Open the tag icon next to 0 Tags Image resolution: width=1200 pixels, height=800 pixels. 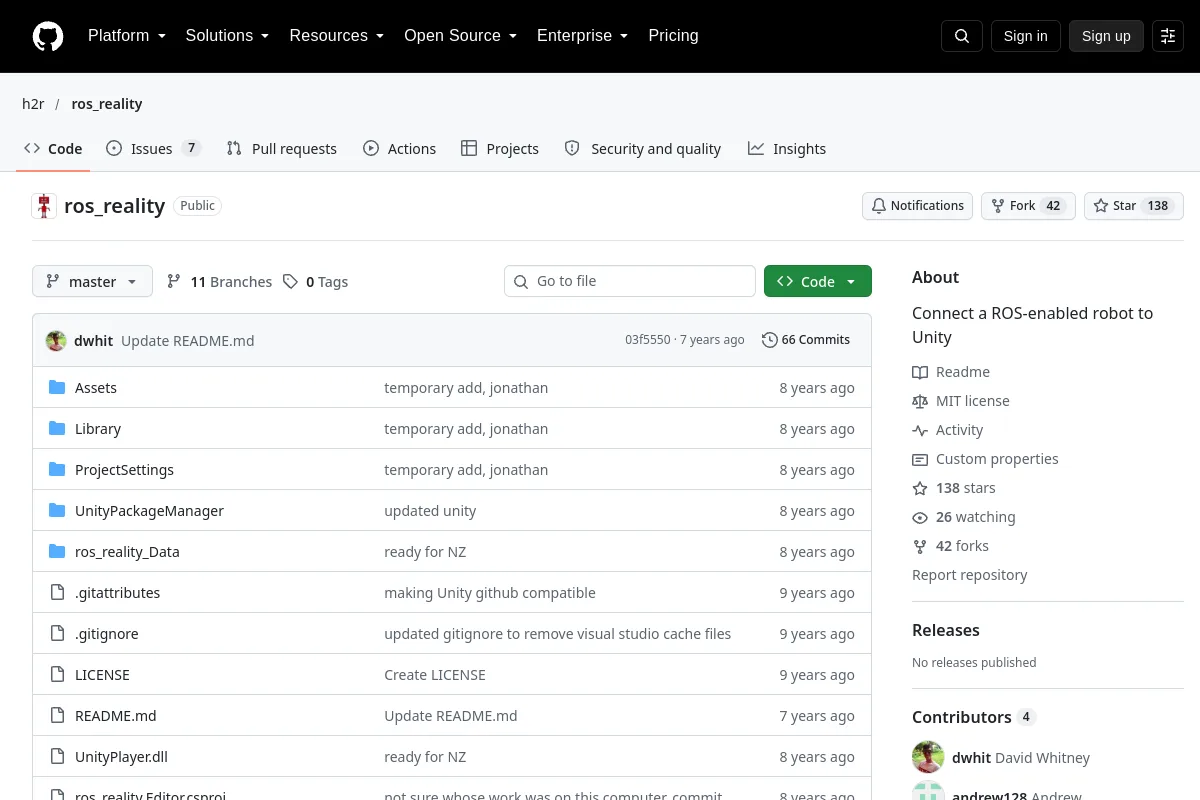[290, 282]
